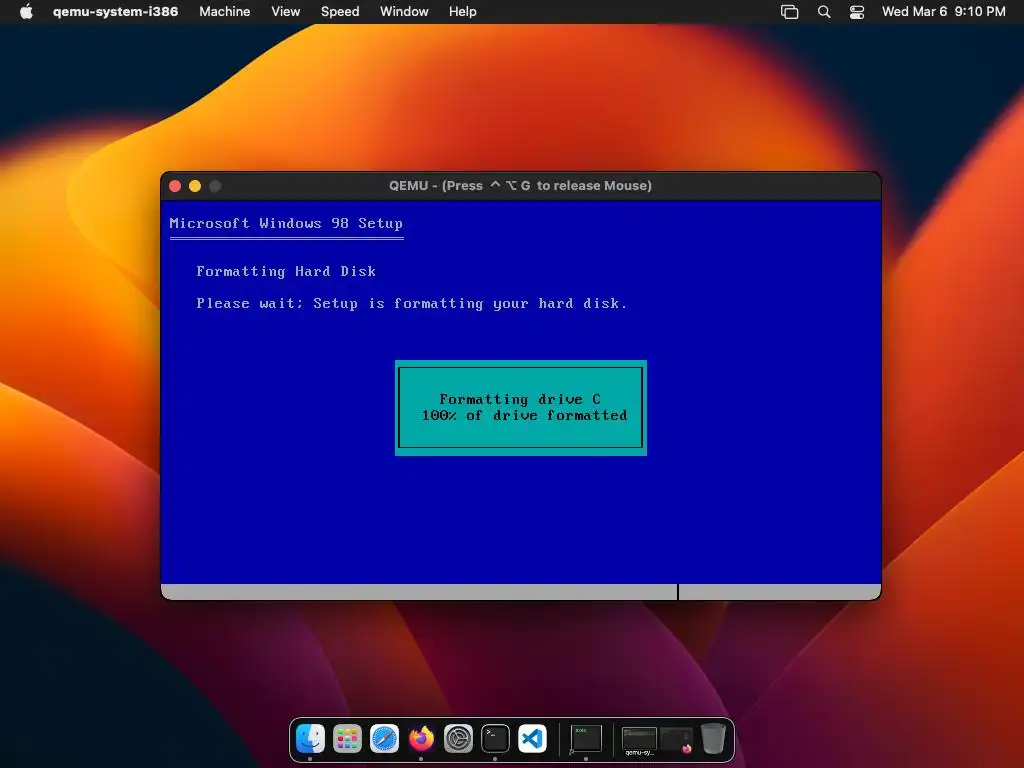Open Launchpad from the Dock
The width and height of the screenshot is (1024, 768).
[x=347, y=739]
